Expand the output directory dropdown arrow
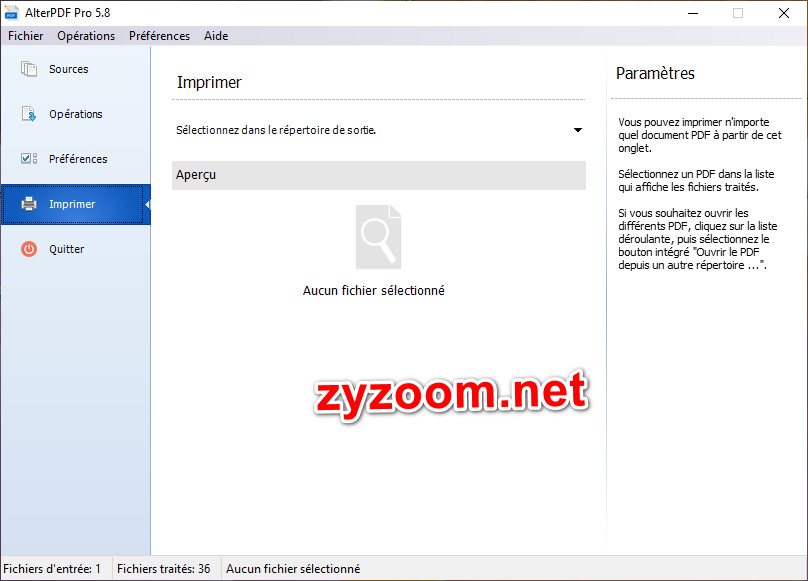This screenshot has width=808, height=581. pyautogui.click(x=578, y=130)
